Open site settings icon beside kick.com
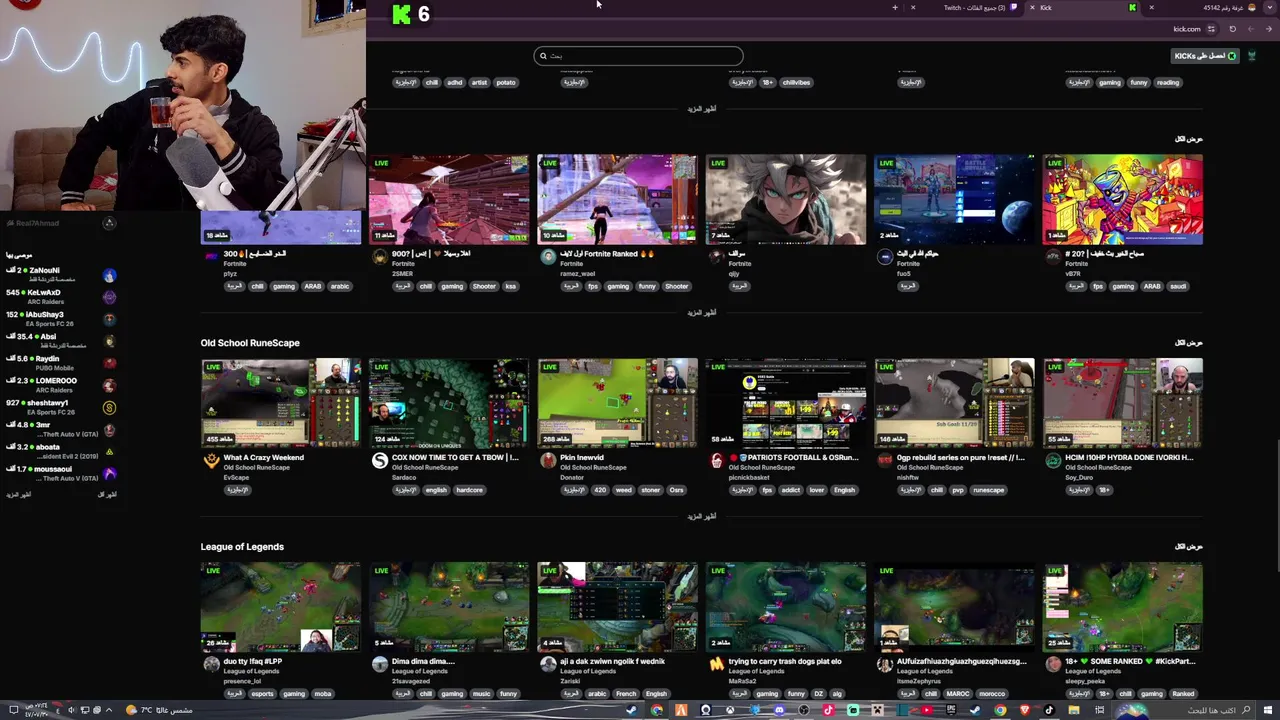Viewport: 1280px width, 720px height. [1211, 29]
